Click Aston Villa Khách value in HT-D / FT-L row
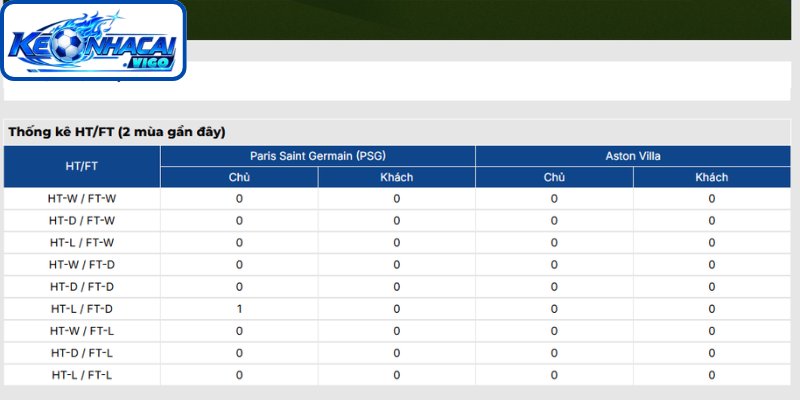 point(712,353)
